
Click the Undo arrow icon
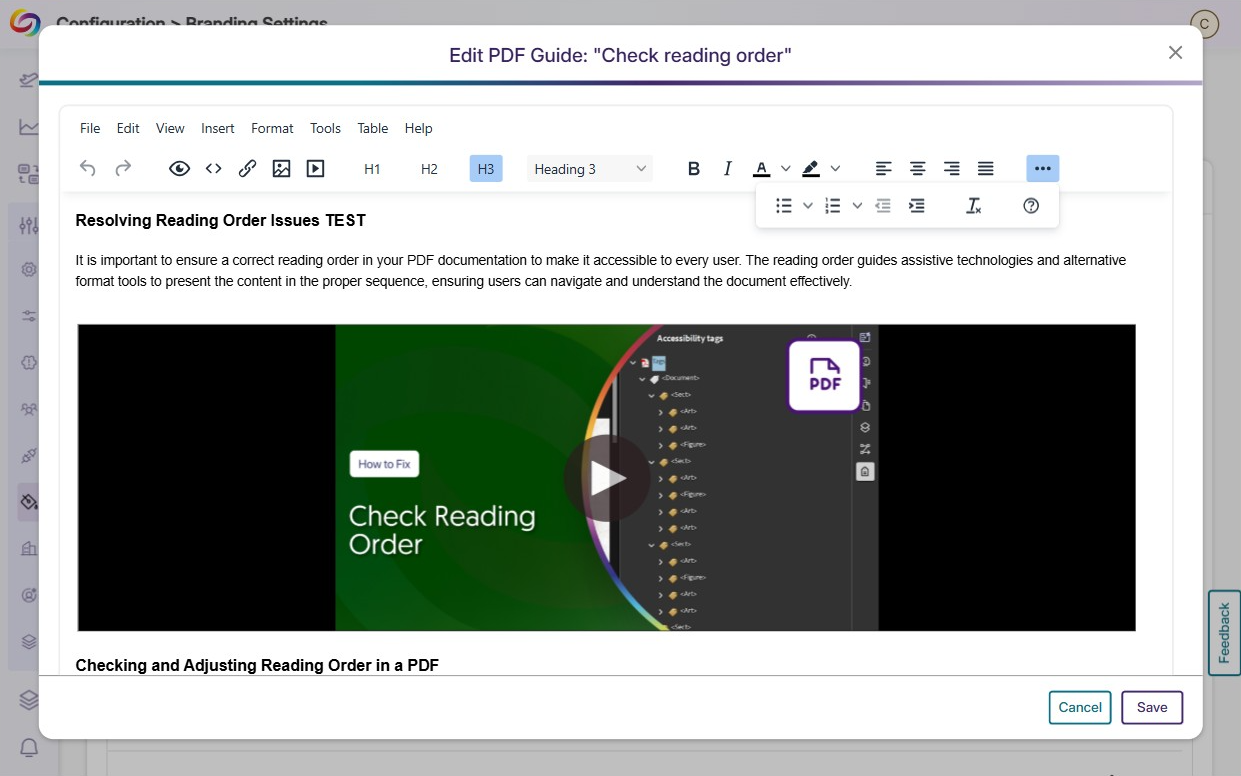pyautogui.click(x=88, y=169)
